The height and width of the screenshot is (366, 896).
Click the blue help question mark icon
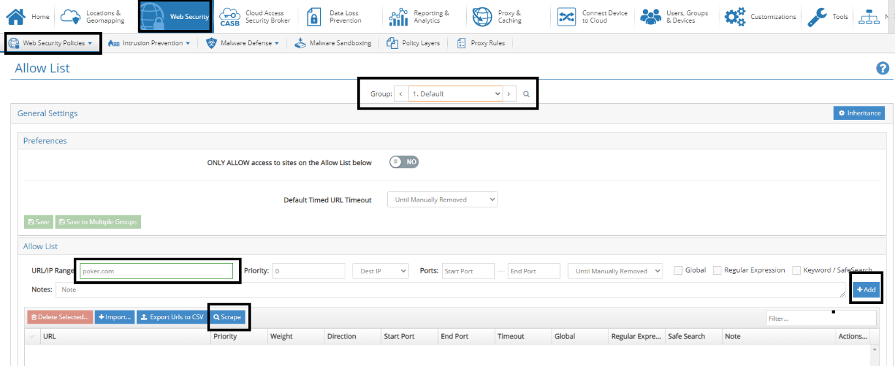pyautogui.click(x=882, y=69)
